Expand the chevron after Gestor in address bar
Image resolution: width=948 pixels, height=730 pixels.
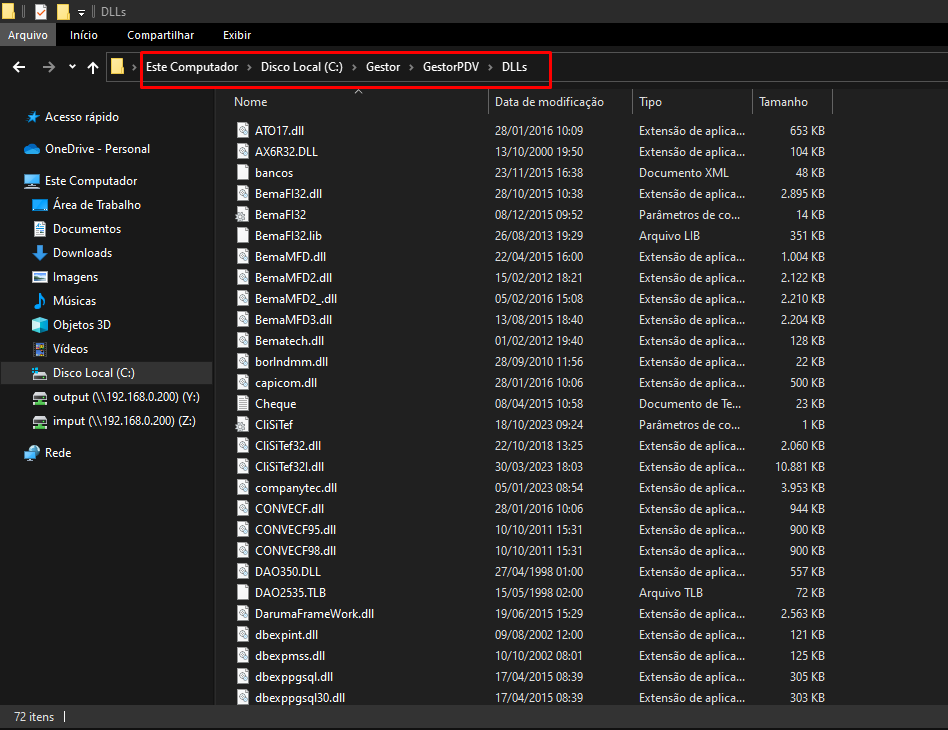point(411,67)
